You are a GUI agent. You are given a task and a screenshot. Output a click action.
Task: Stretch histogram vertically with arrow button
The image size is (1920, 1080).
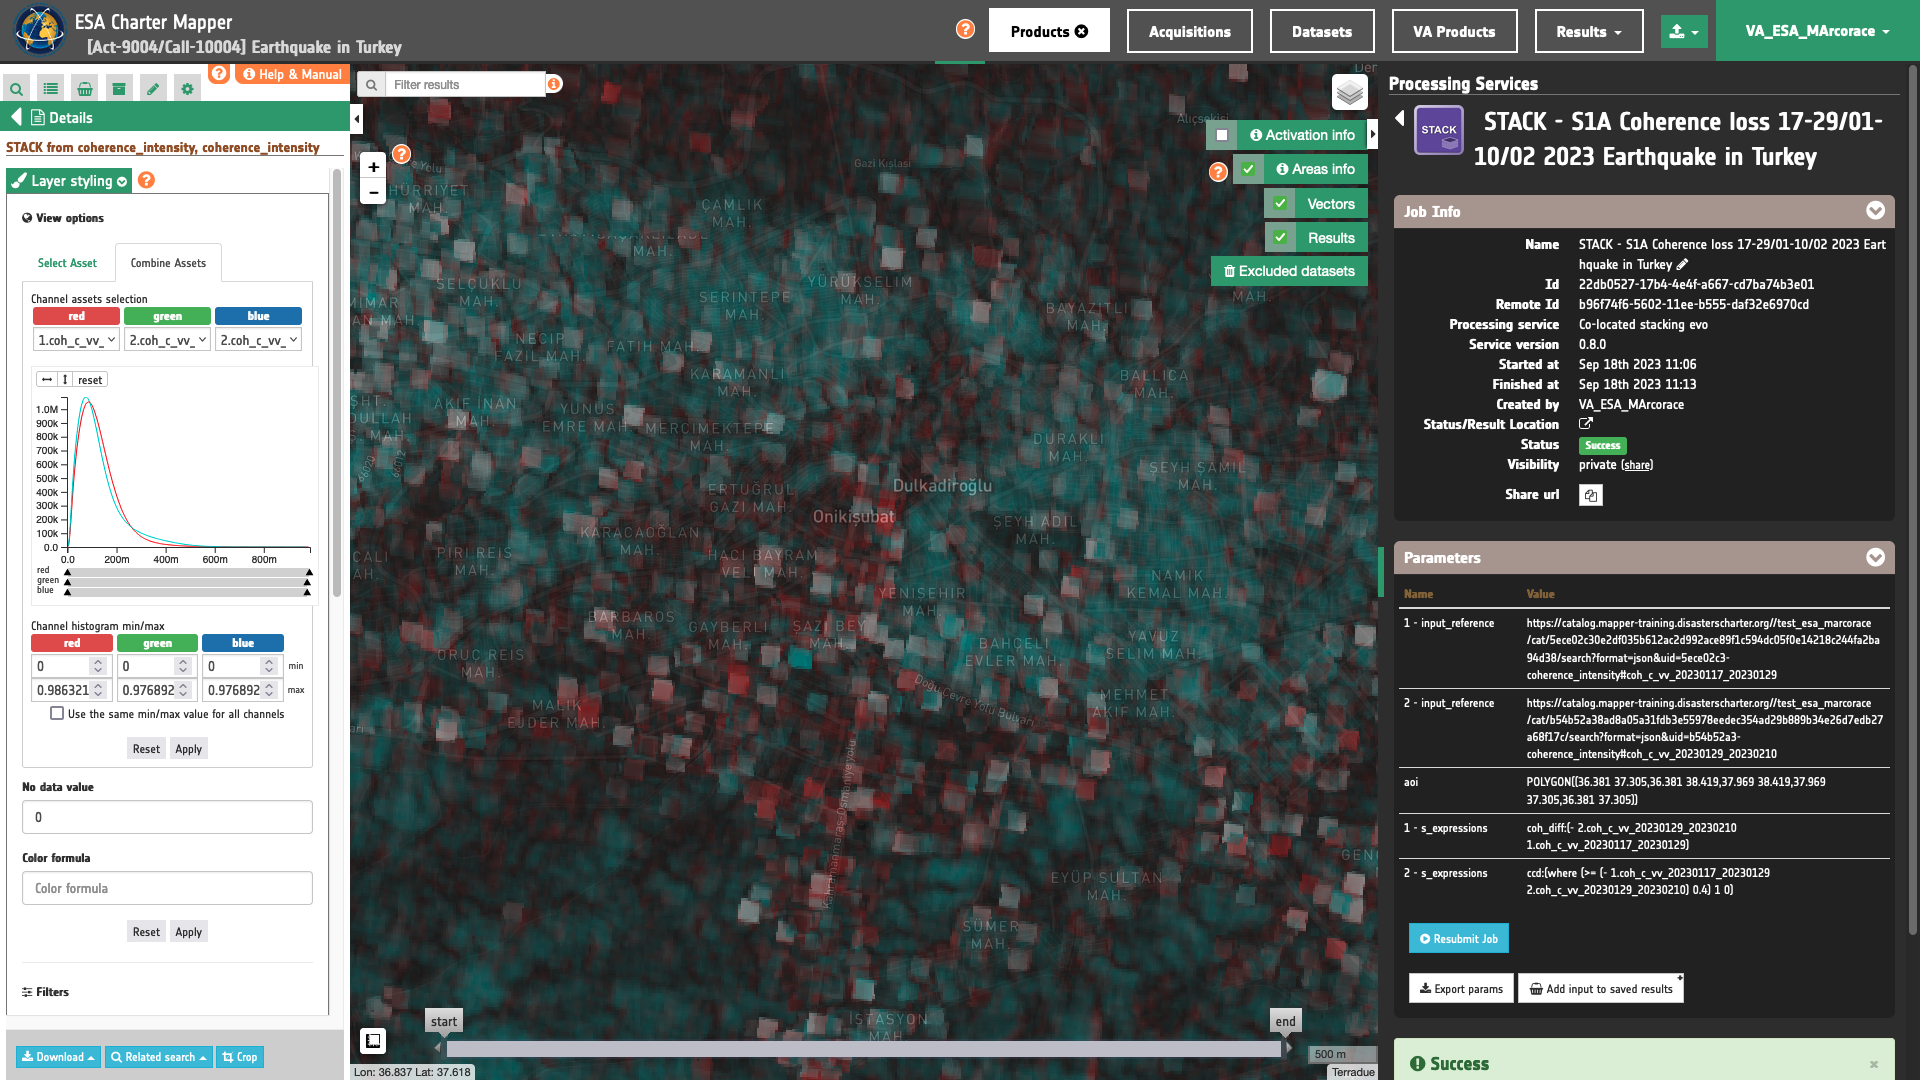(65, 380)
